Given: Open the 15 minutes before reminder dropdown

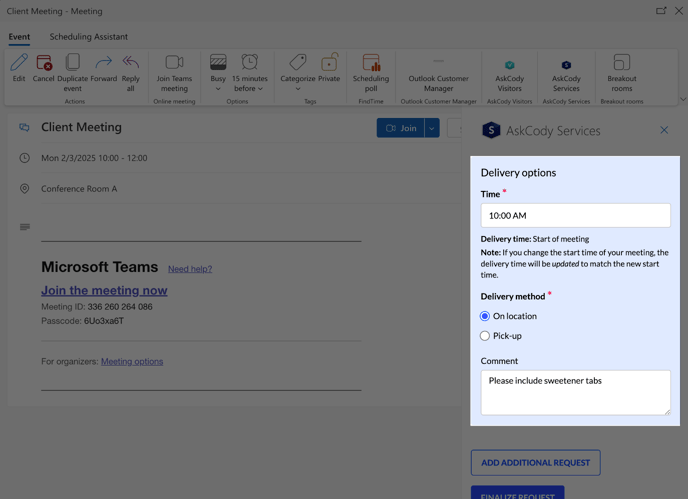Looking at the screenshot, I should 261,89.
